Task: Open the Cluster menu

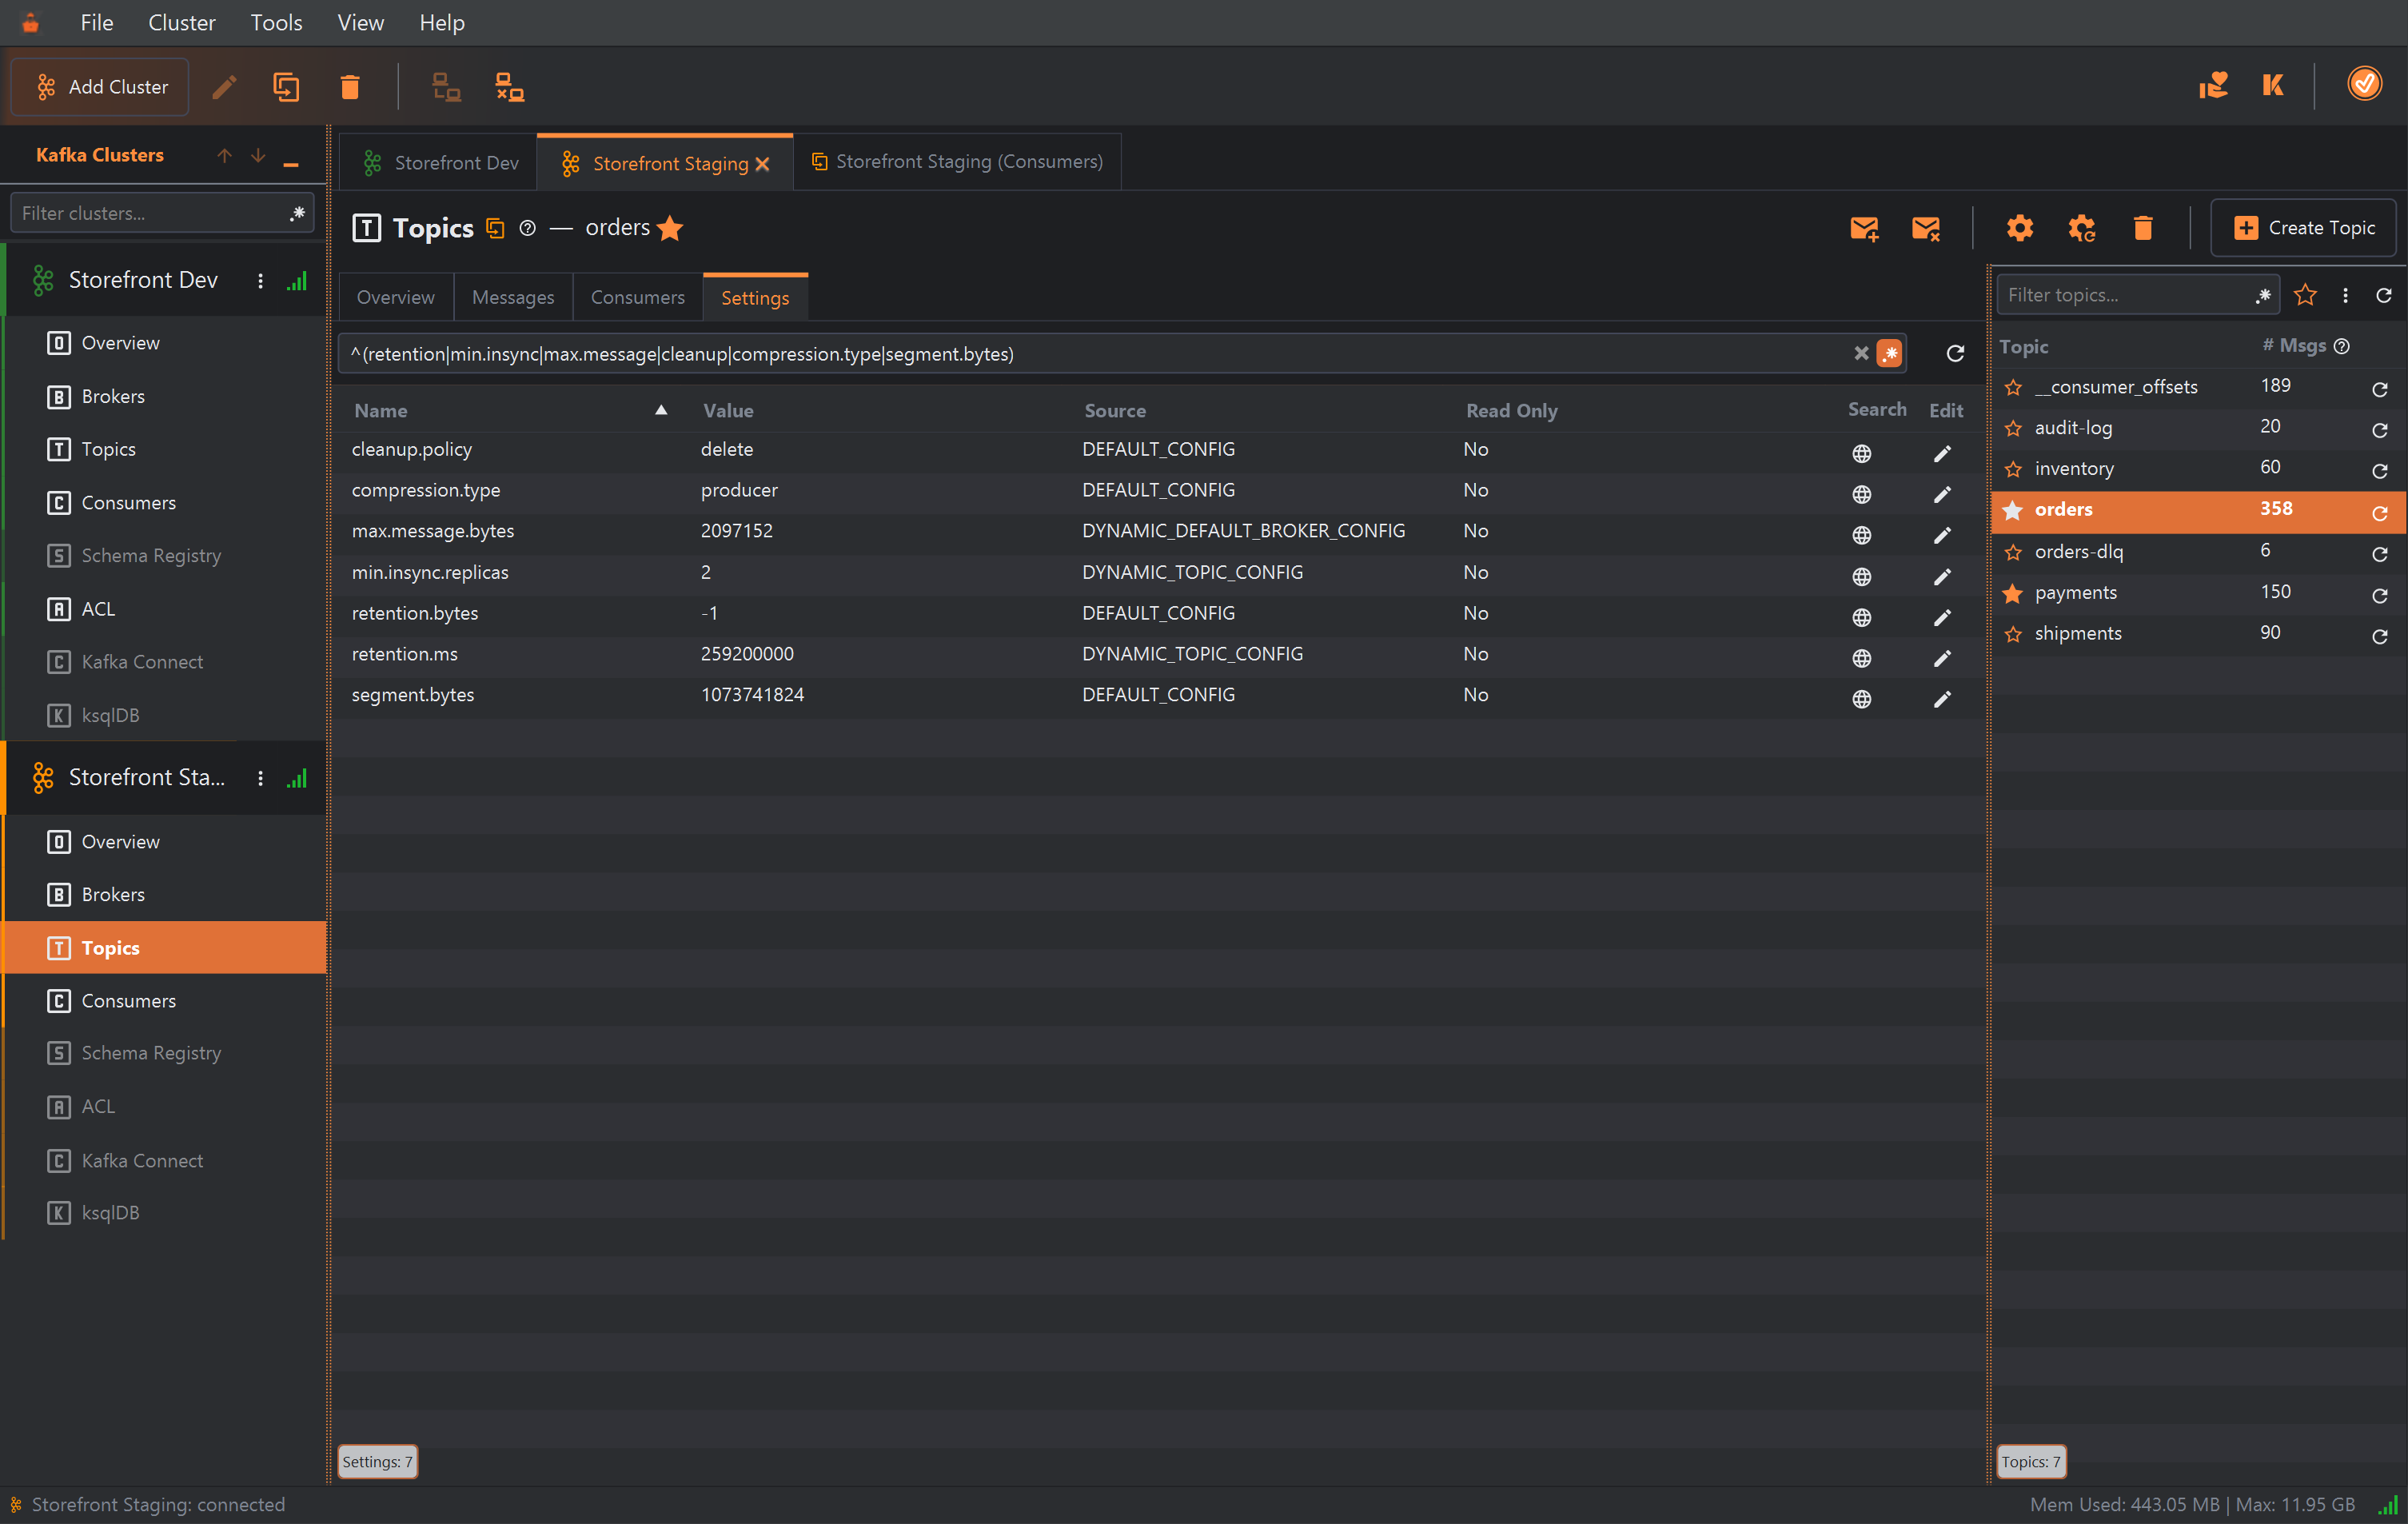Action: [x=182, y=22]
